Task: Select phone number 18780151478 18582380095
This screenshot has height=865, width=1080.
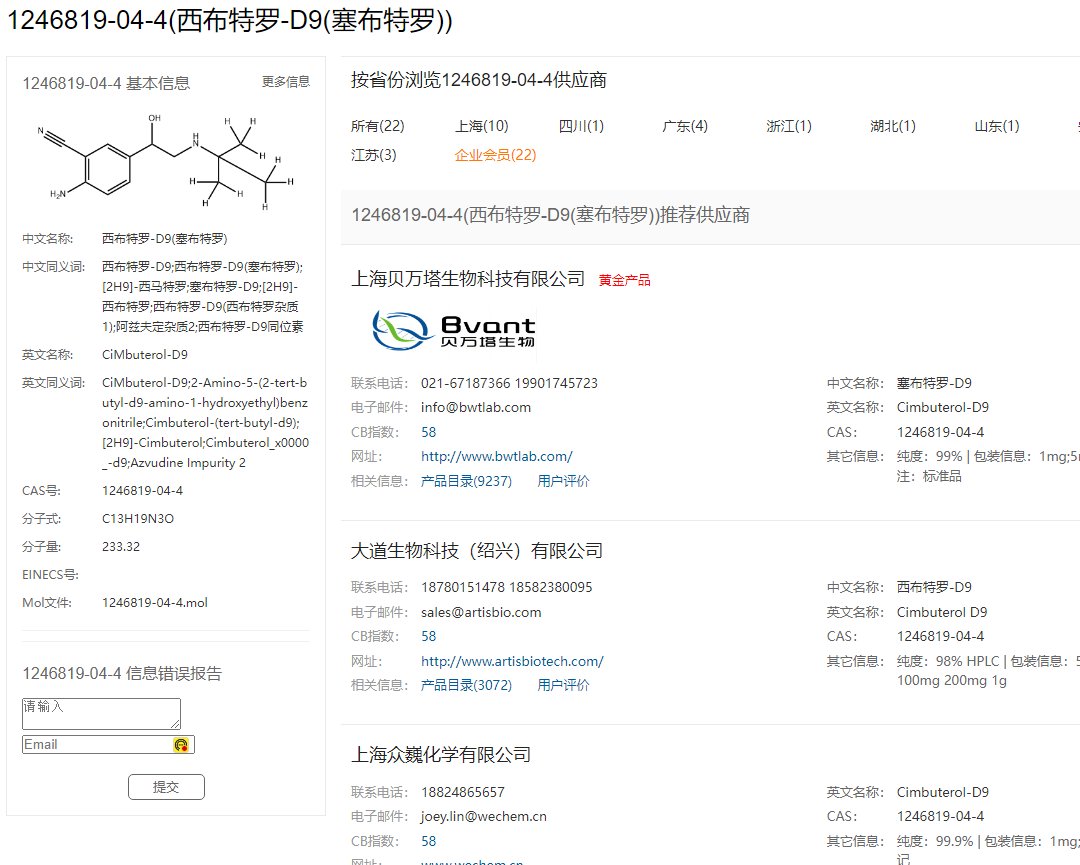Action: click(x=506, y=587)
